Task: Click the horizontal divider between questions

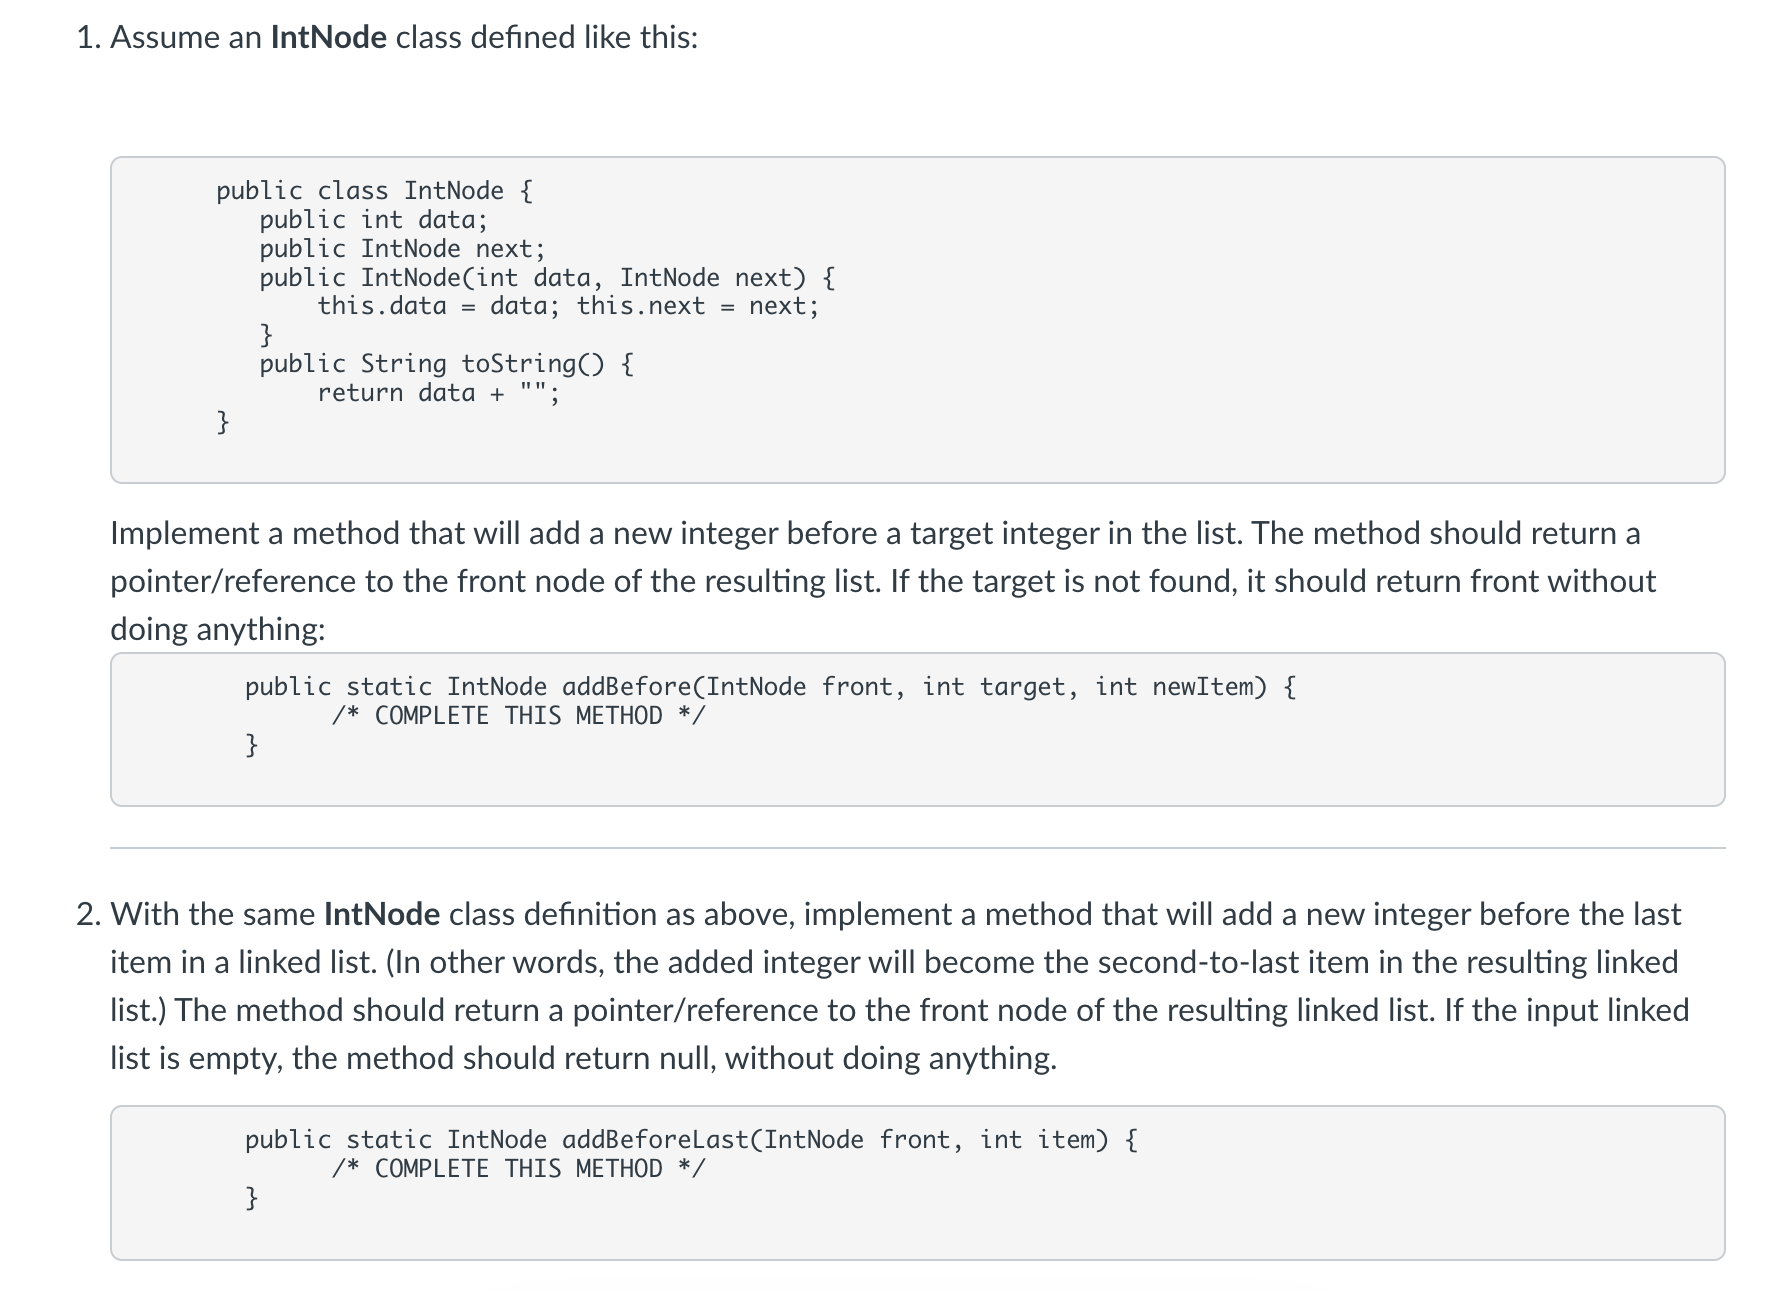Action: pos(918,848)
